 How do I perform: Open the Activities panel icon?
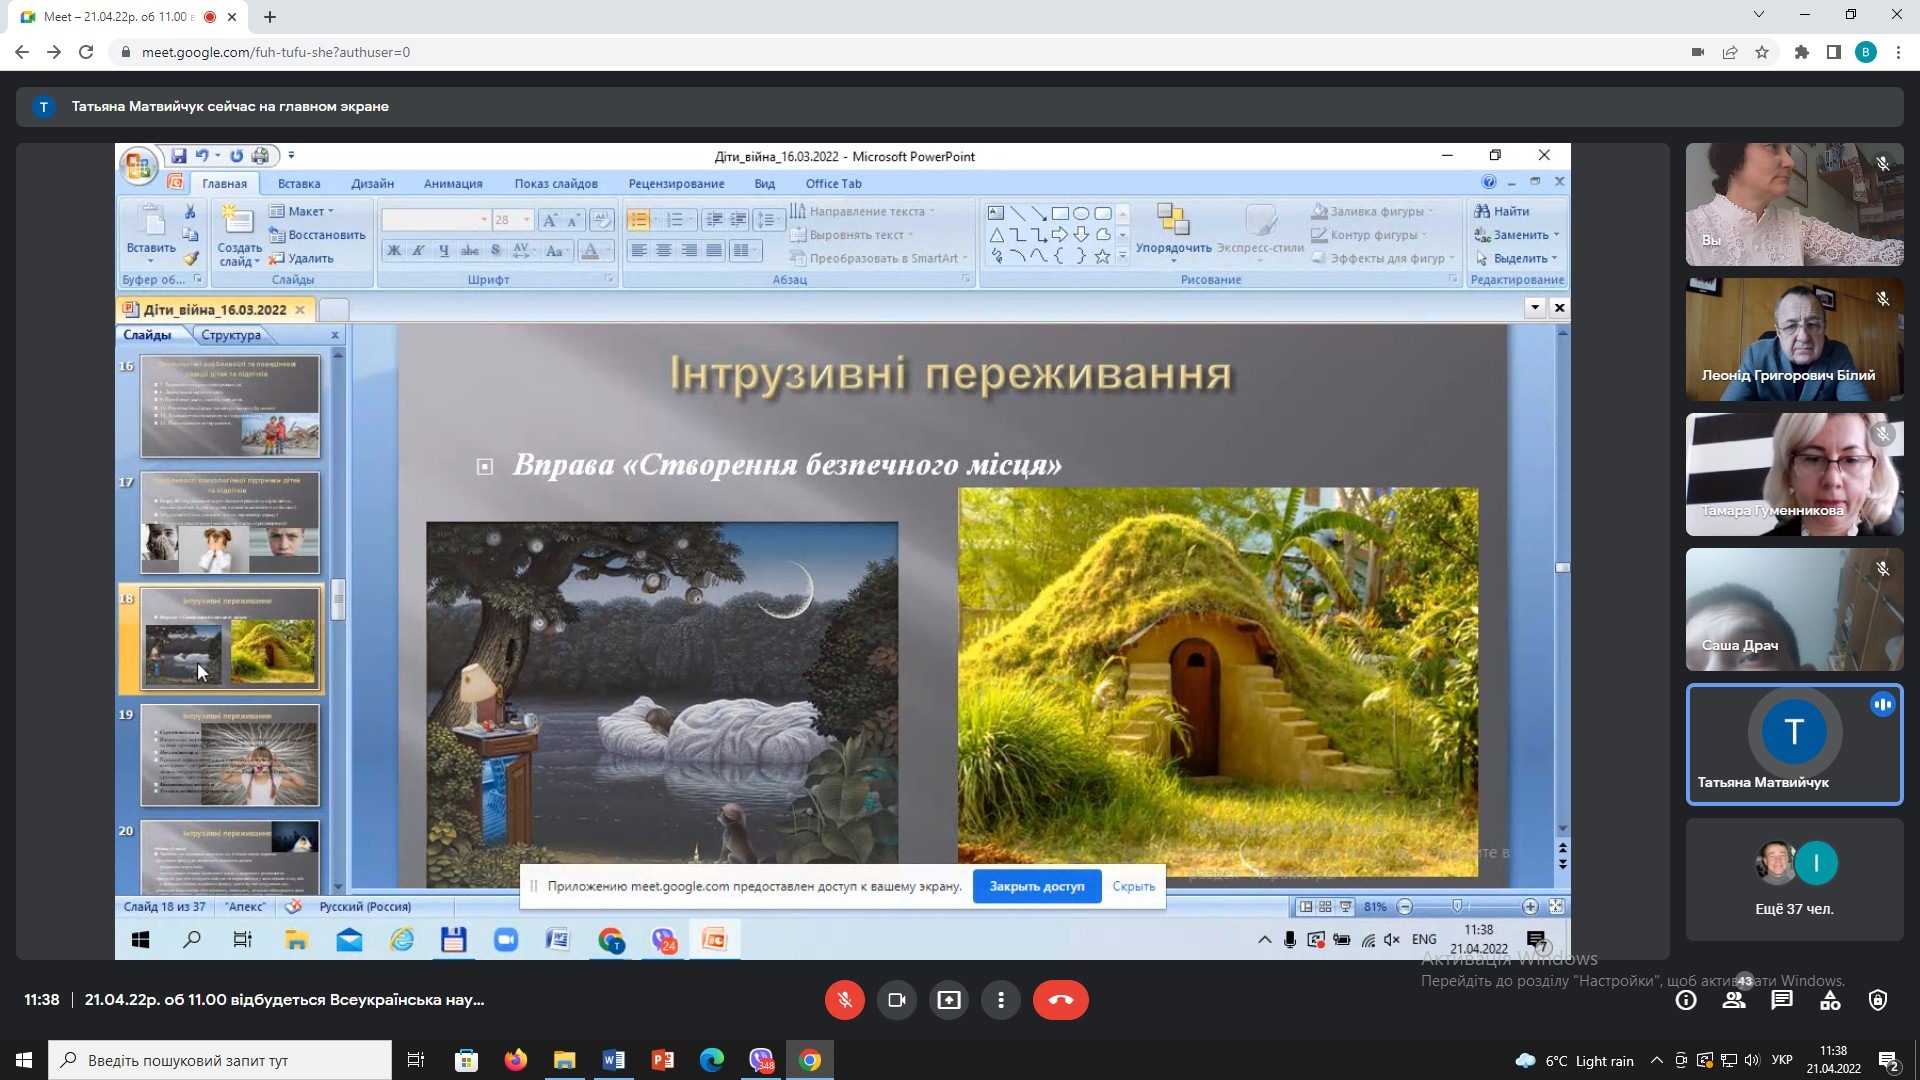coord(1830,1000)
